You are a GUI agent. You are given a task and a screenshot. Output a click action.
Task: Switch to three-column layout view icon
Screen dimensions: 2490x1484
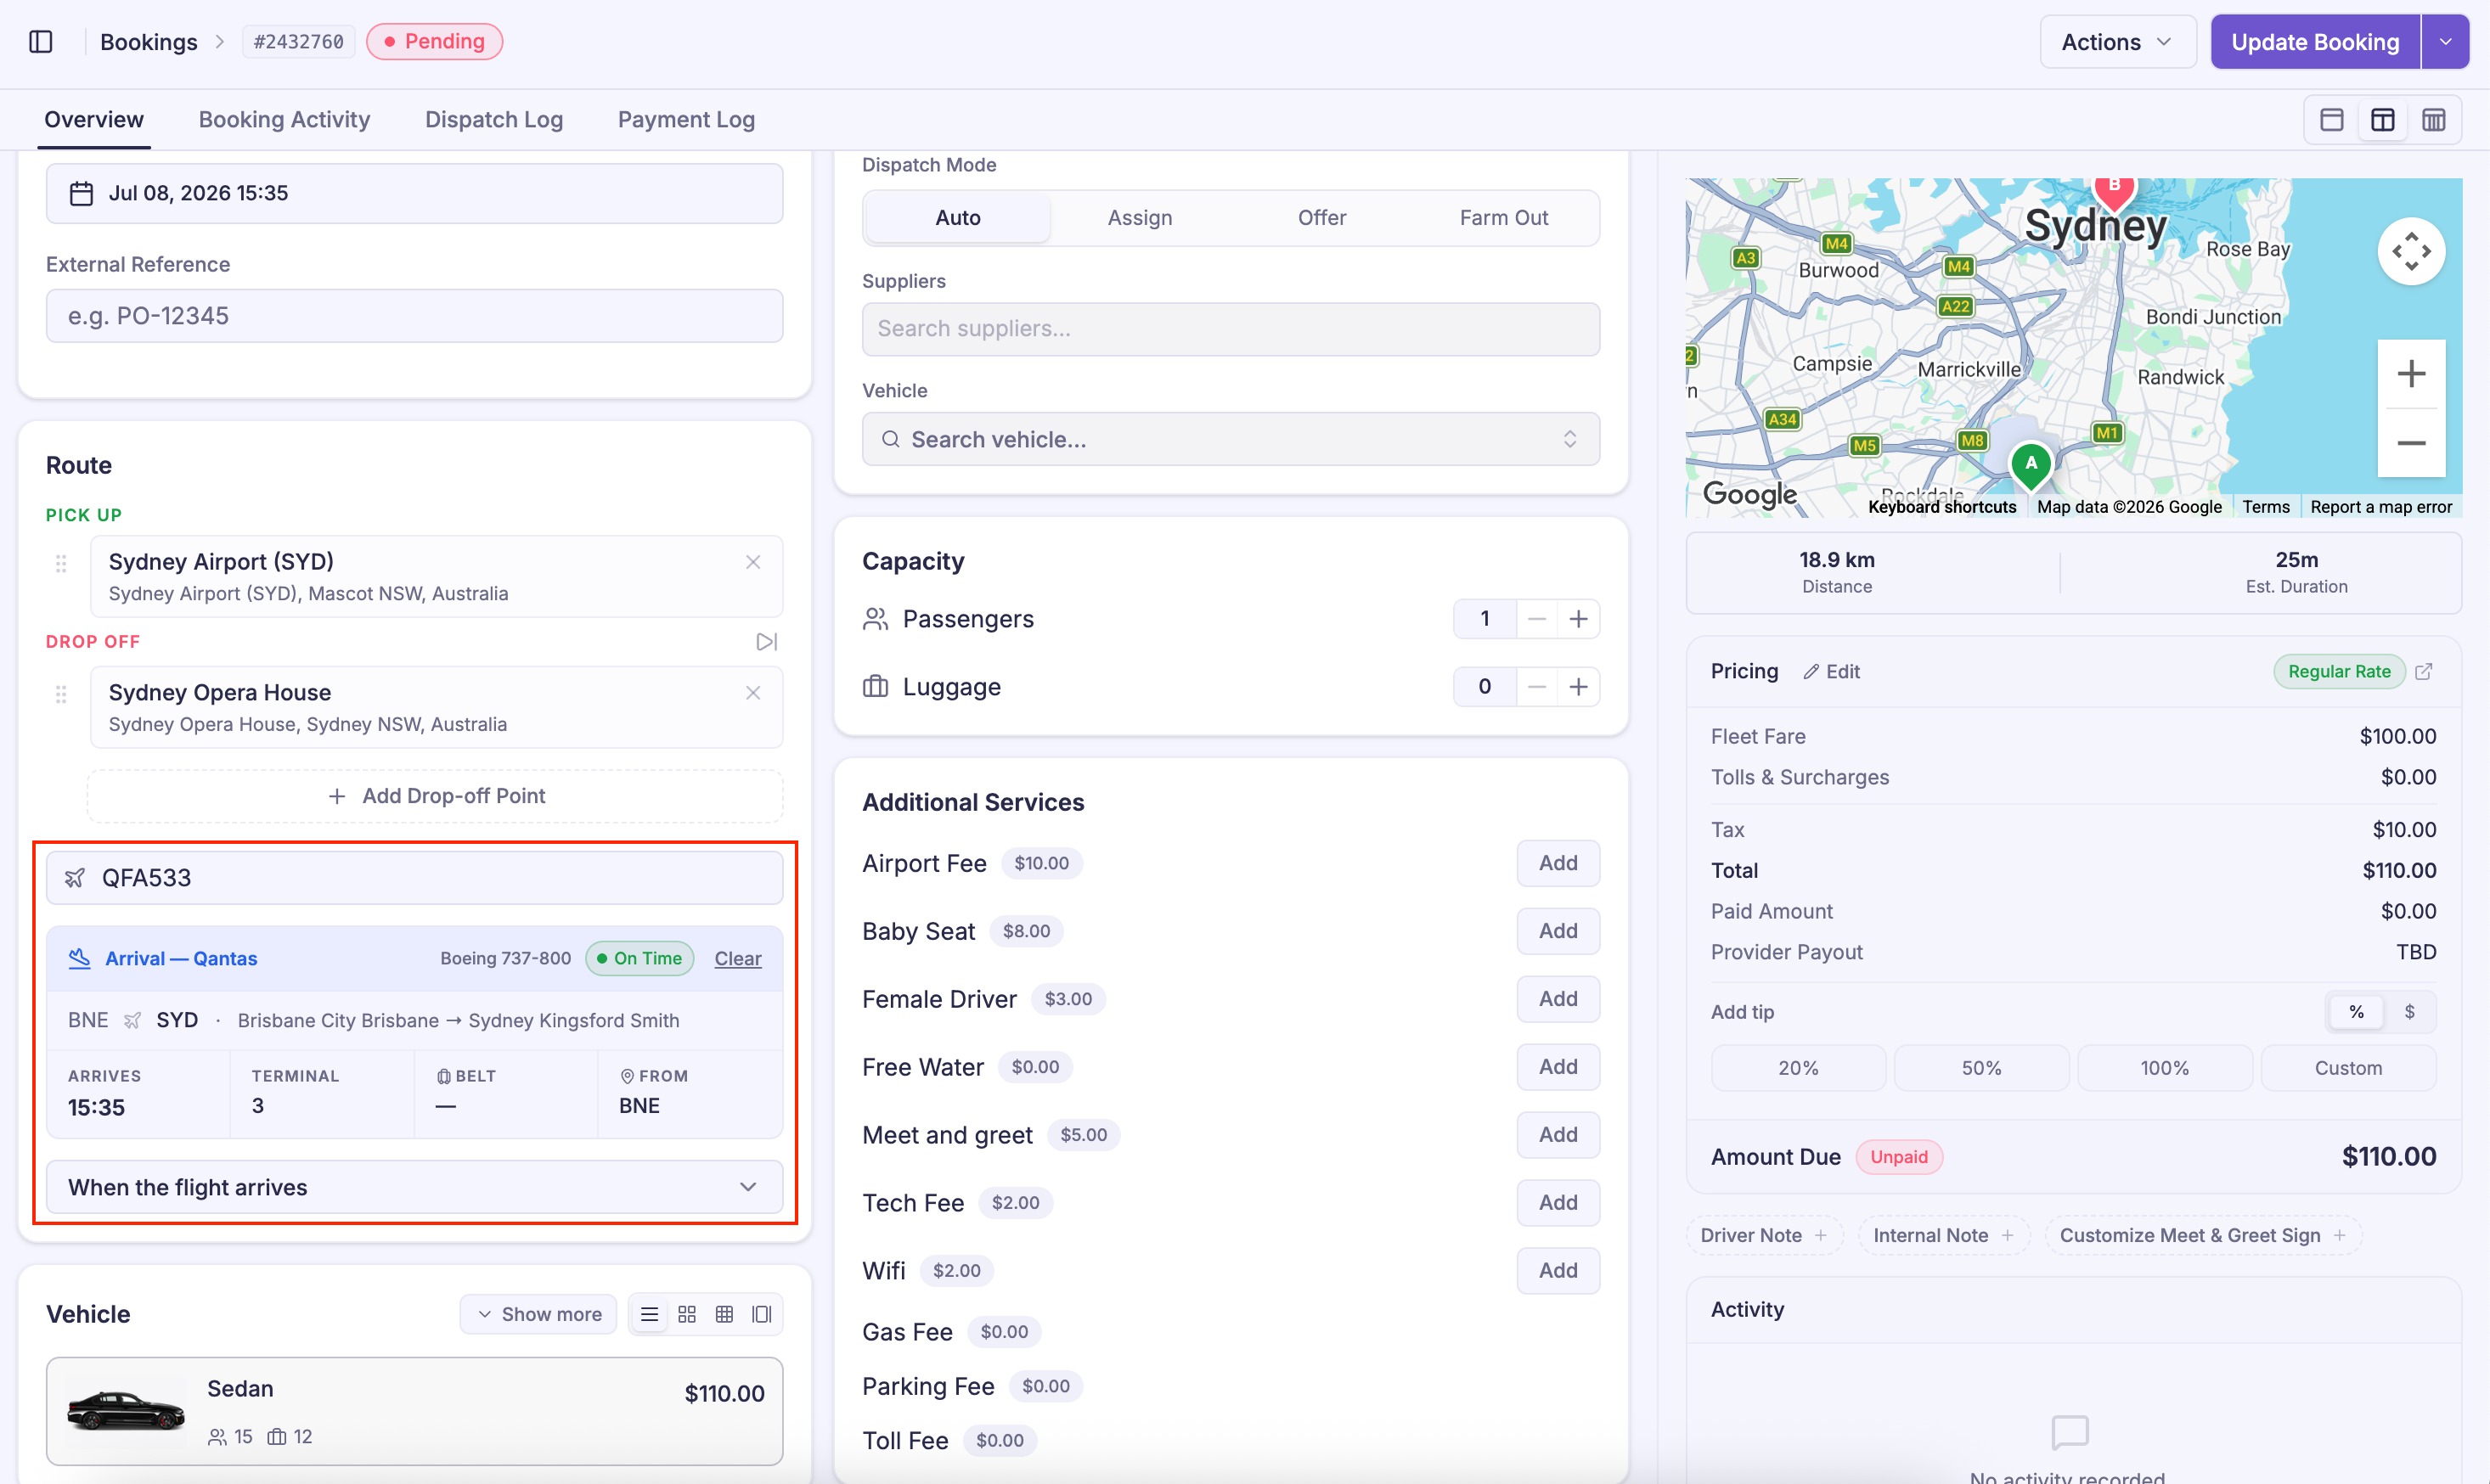(x=2434, y=120)
